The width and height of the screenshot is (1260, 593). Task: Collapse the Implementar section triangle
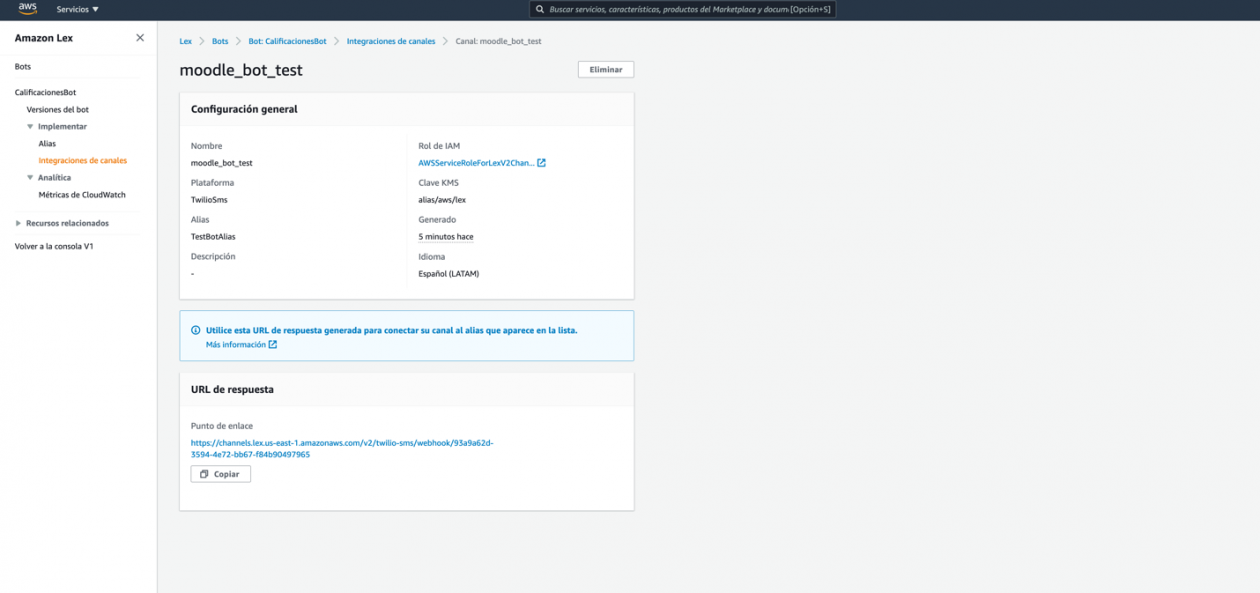point(30,127)
